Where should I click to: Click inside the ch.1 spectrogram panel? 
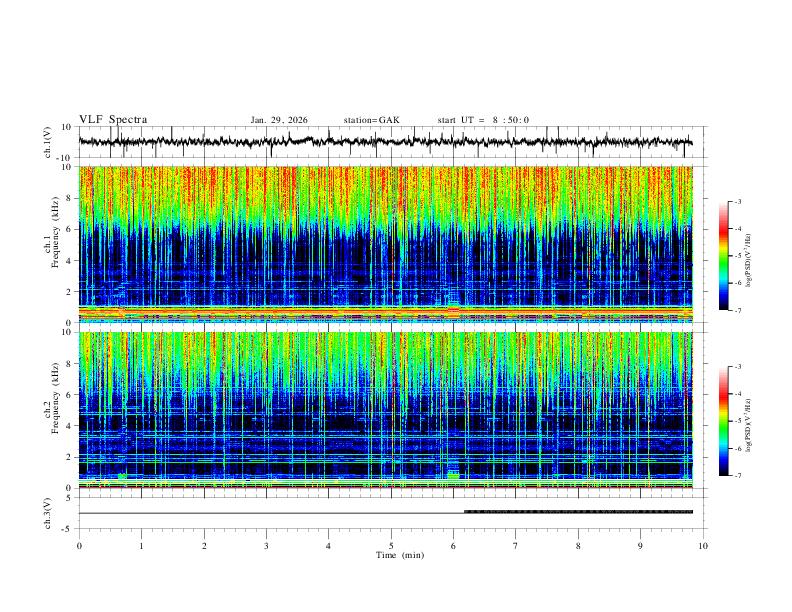[x=385, y=244]
